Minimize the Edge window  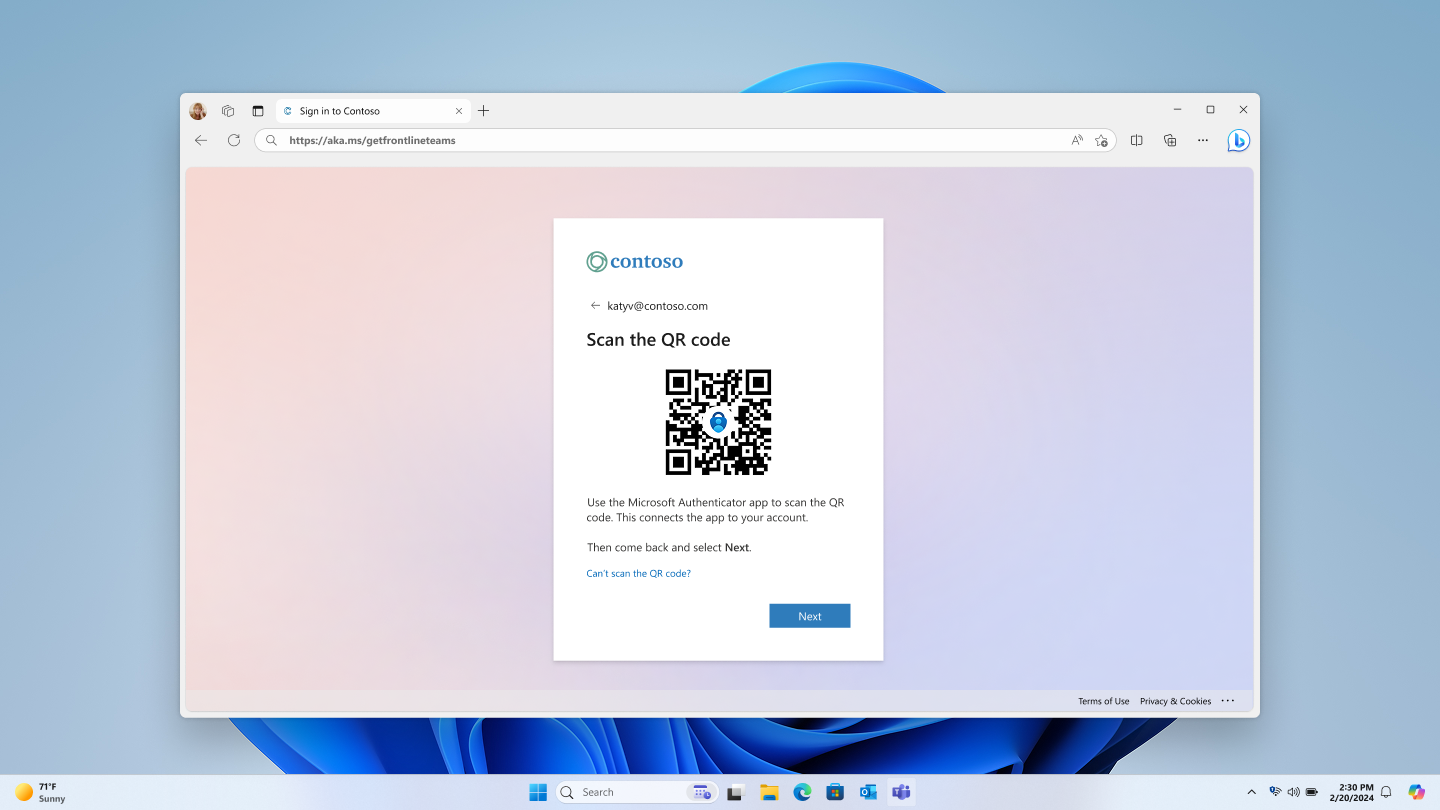[1177, 110]
